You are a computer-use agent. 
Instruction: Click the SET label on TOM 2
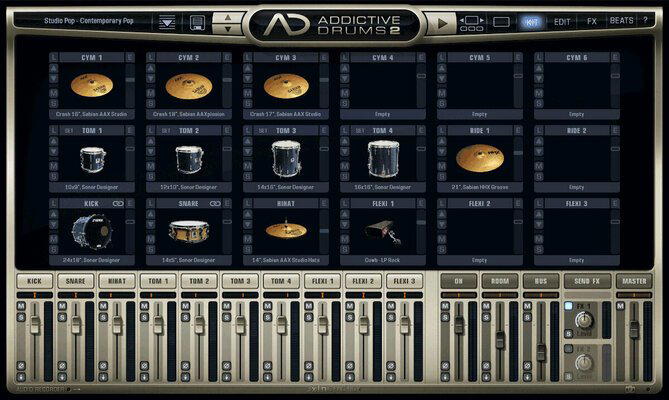166,131
